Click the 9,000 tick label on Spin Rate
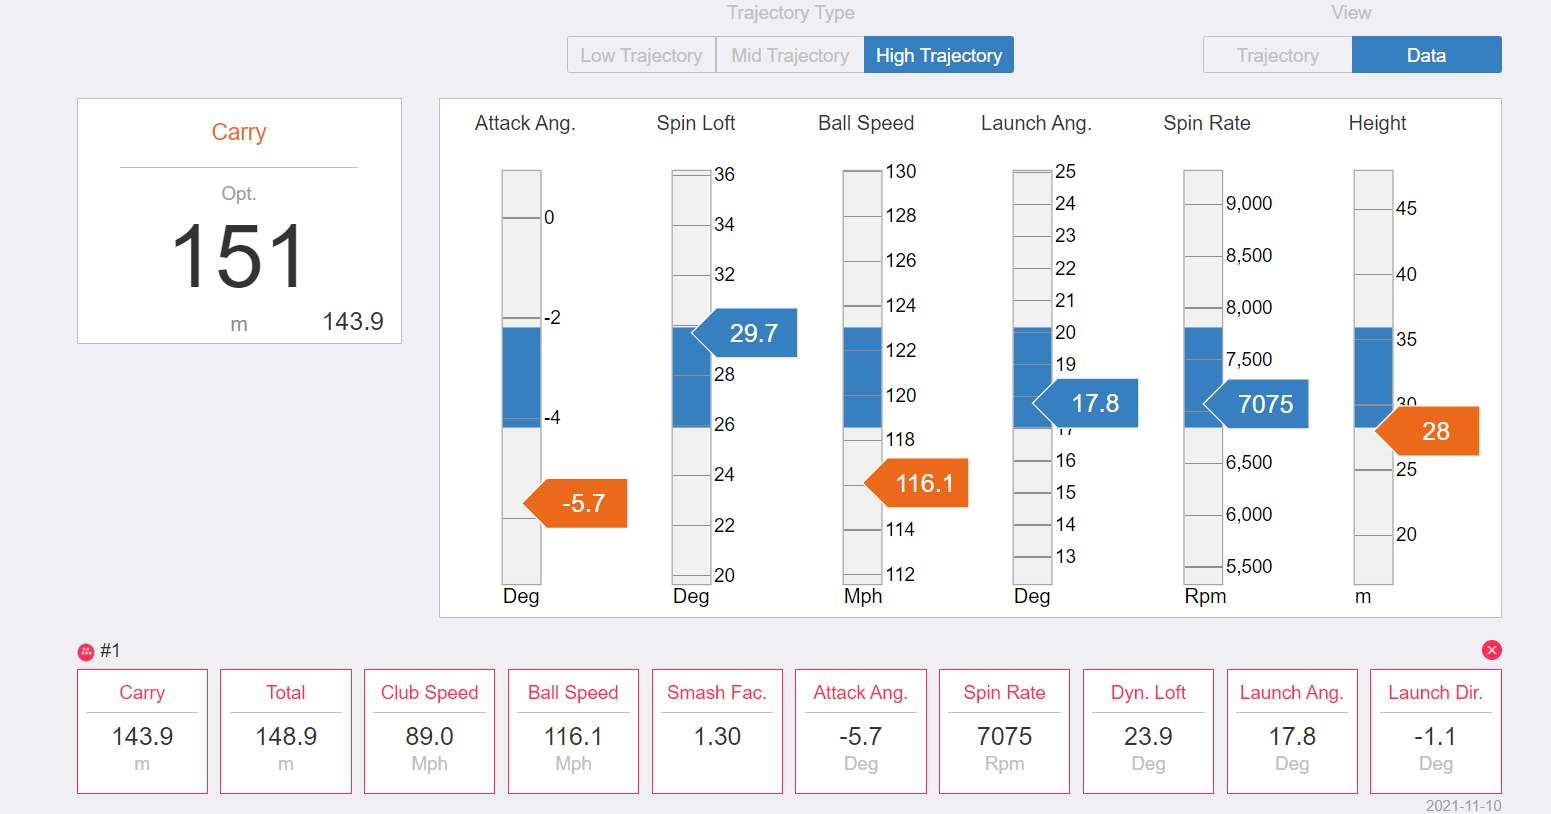The width and height of the screenshot is (1551, 814). [x=1249, y=203]
